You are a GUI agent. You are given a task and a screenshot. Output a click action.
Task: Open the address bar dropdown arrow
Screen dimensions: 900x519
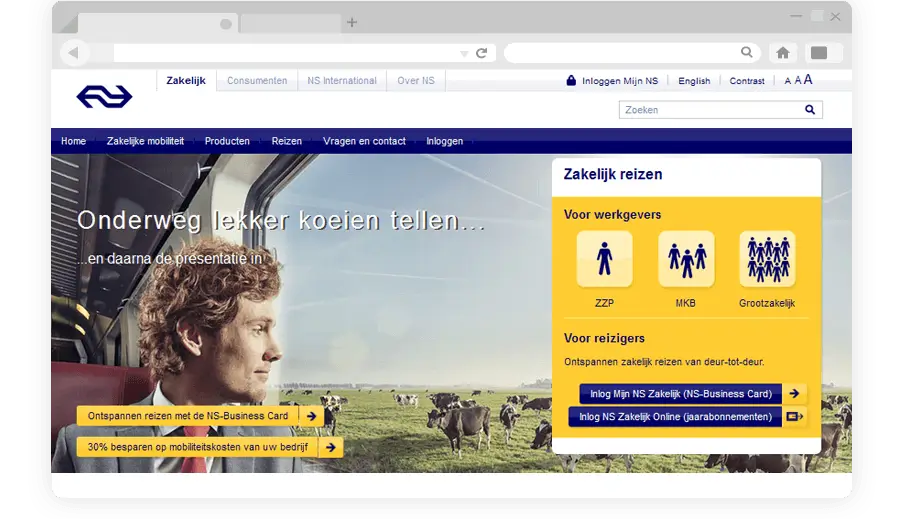point(464,53)
